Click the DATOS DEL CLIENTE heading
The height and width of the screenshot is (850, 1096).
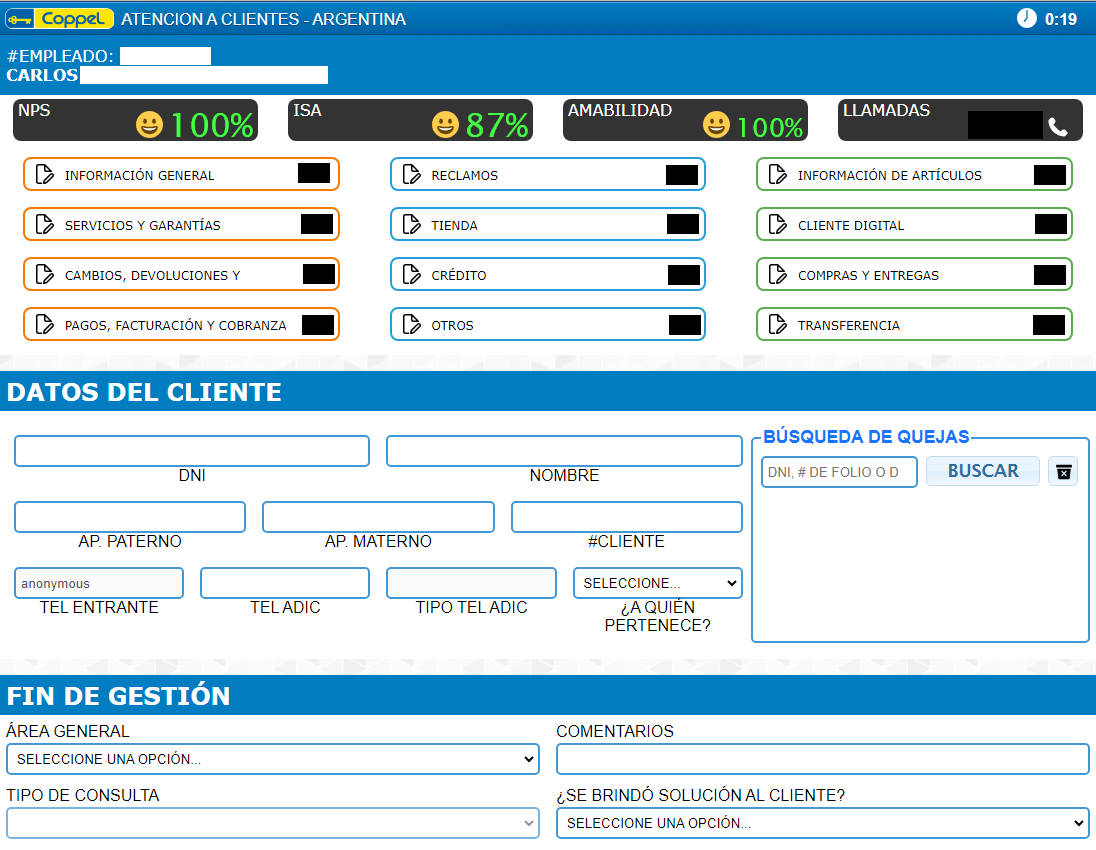pos(144,392)
